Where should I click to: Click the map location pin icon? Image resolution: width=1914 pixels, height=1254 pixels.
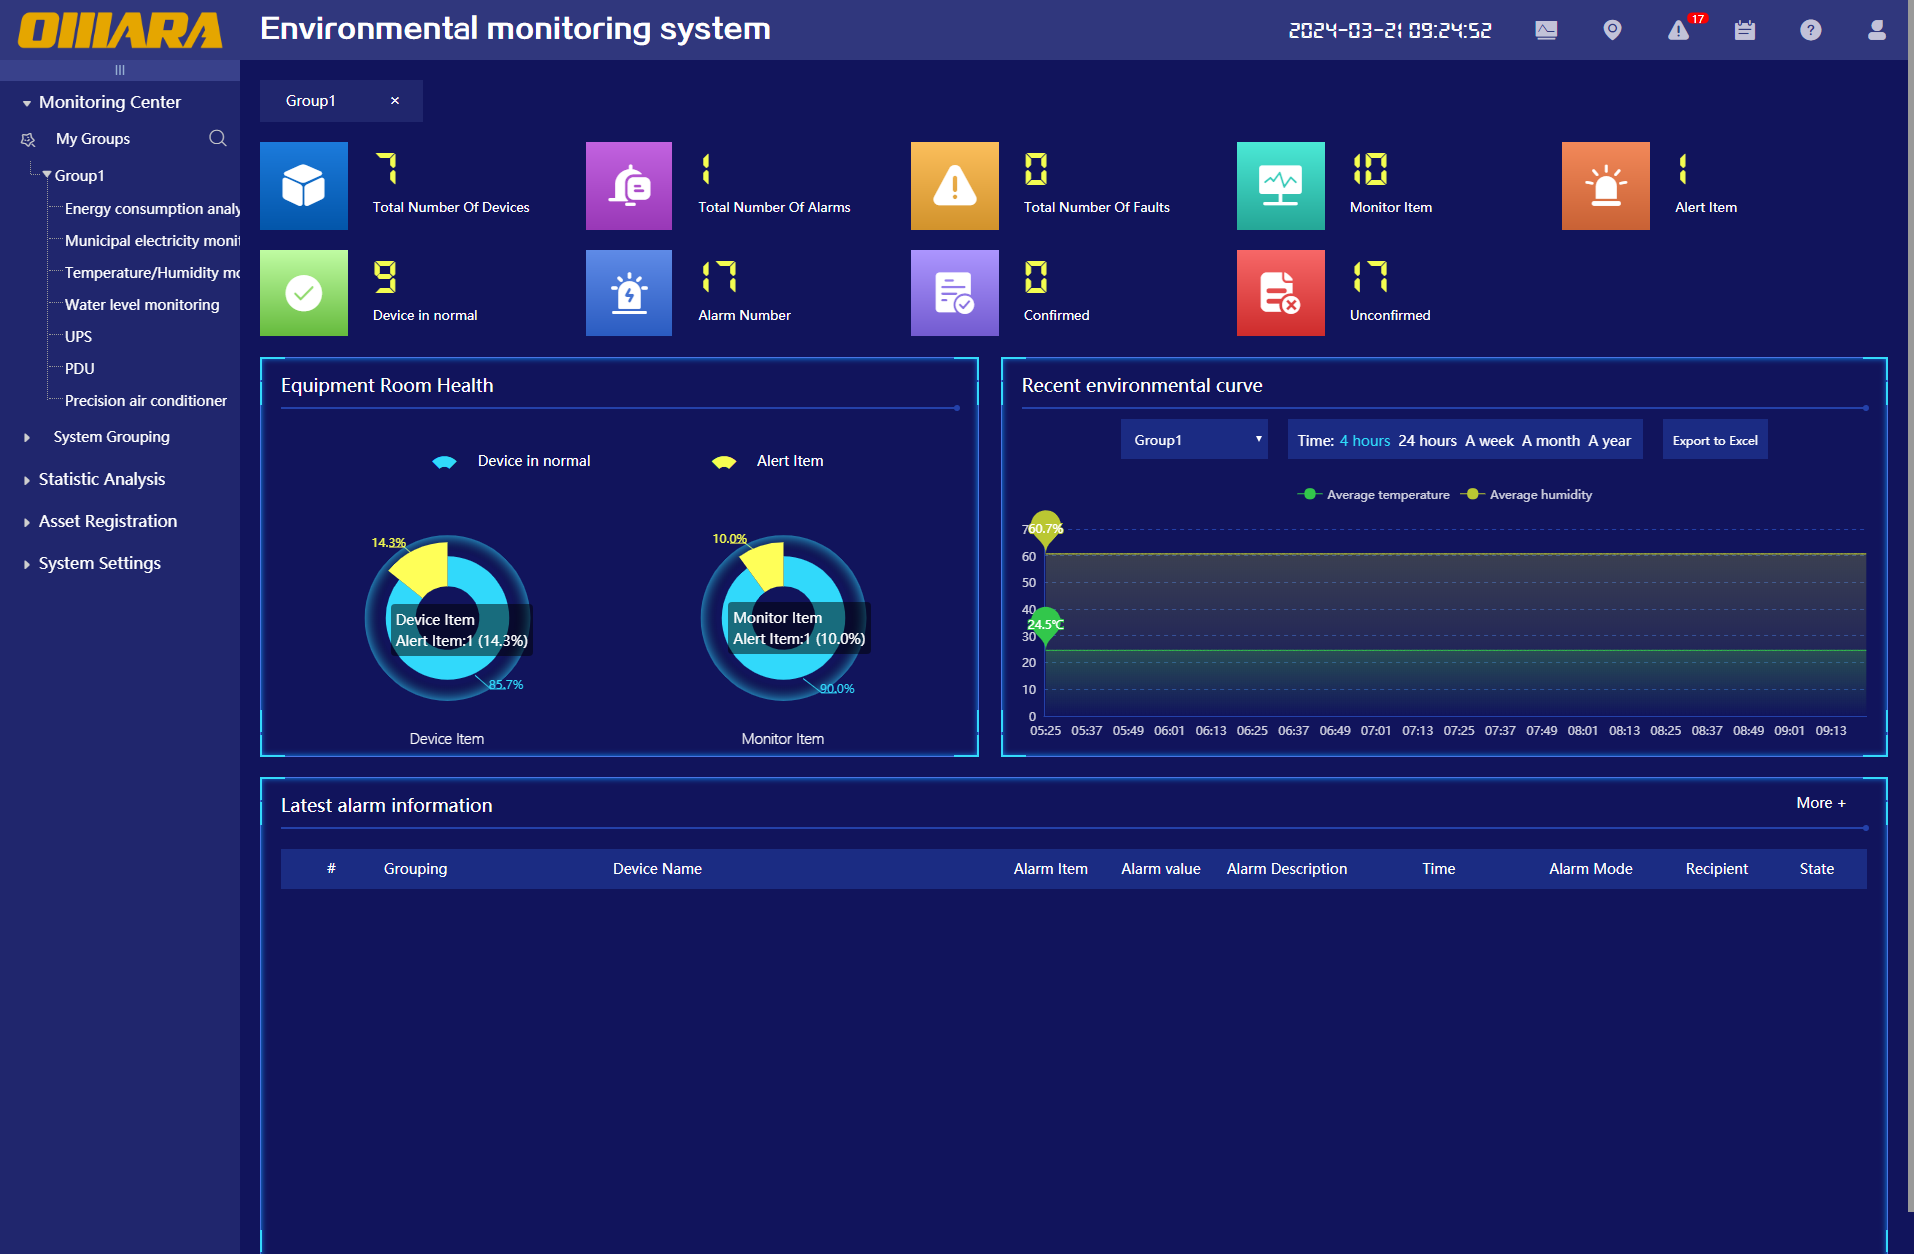[1612, 30]
